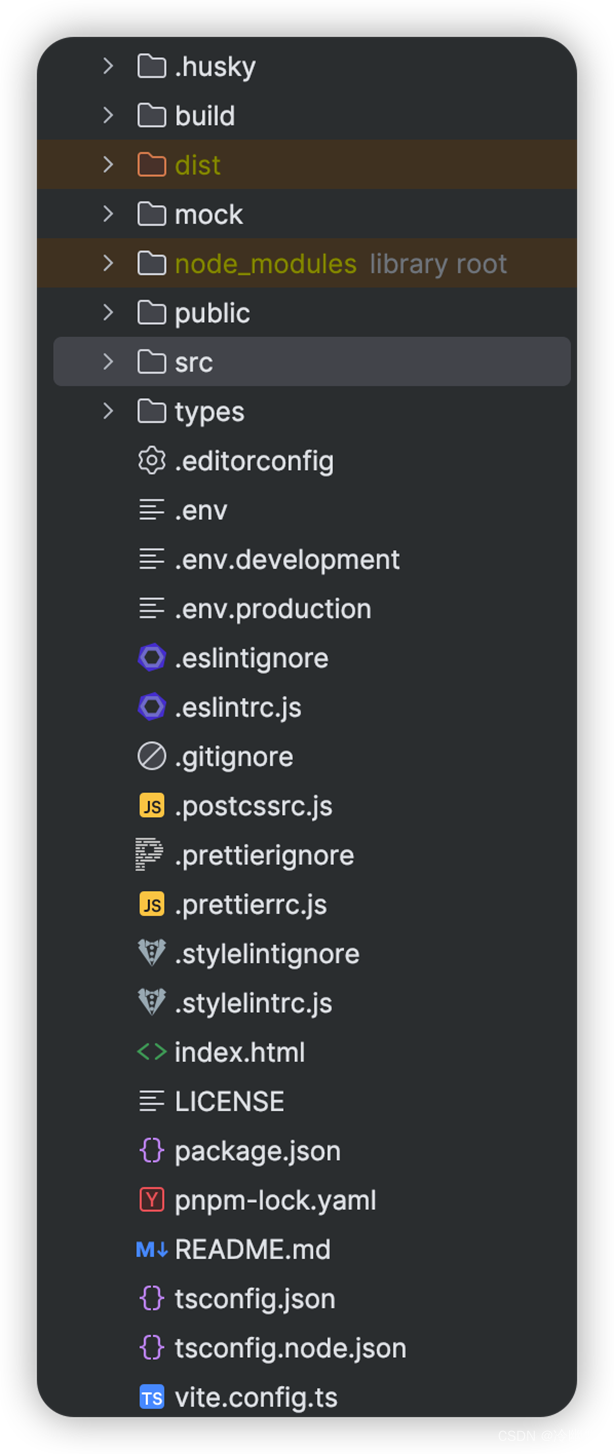Open the vite.config.ts file name
Screen dimensions: 614x1454
tap(256, 1397)
